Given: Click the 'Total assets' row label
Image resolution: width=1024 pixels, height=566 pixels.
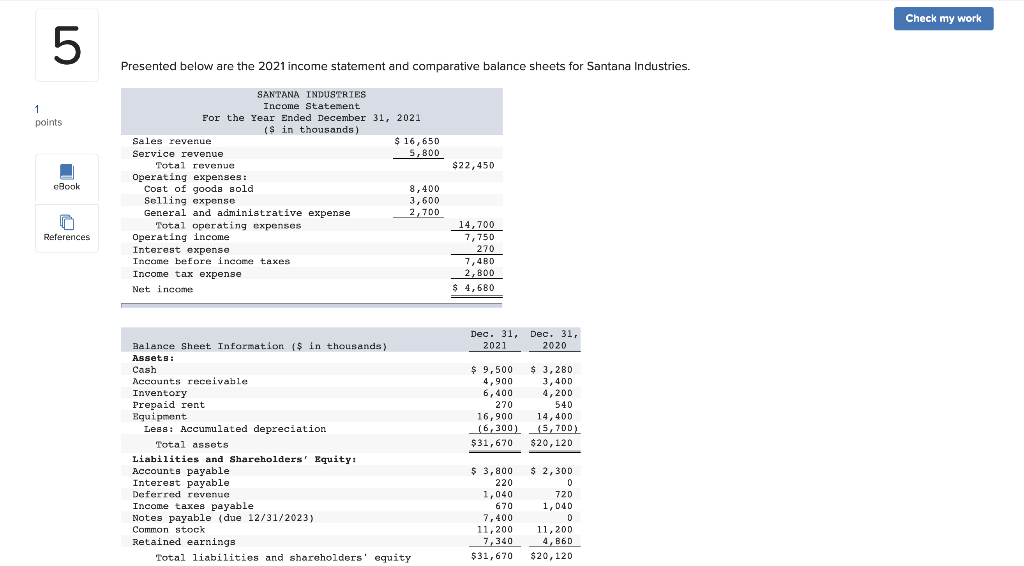Looking at the screenshot, I should 192,445.
